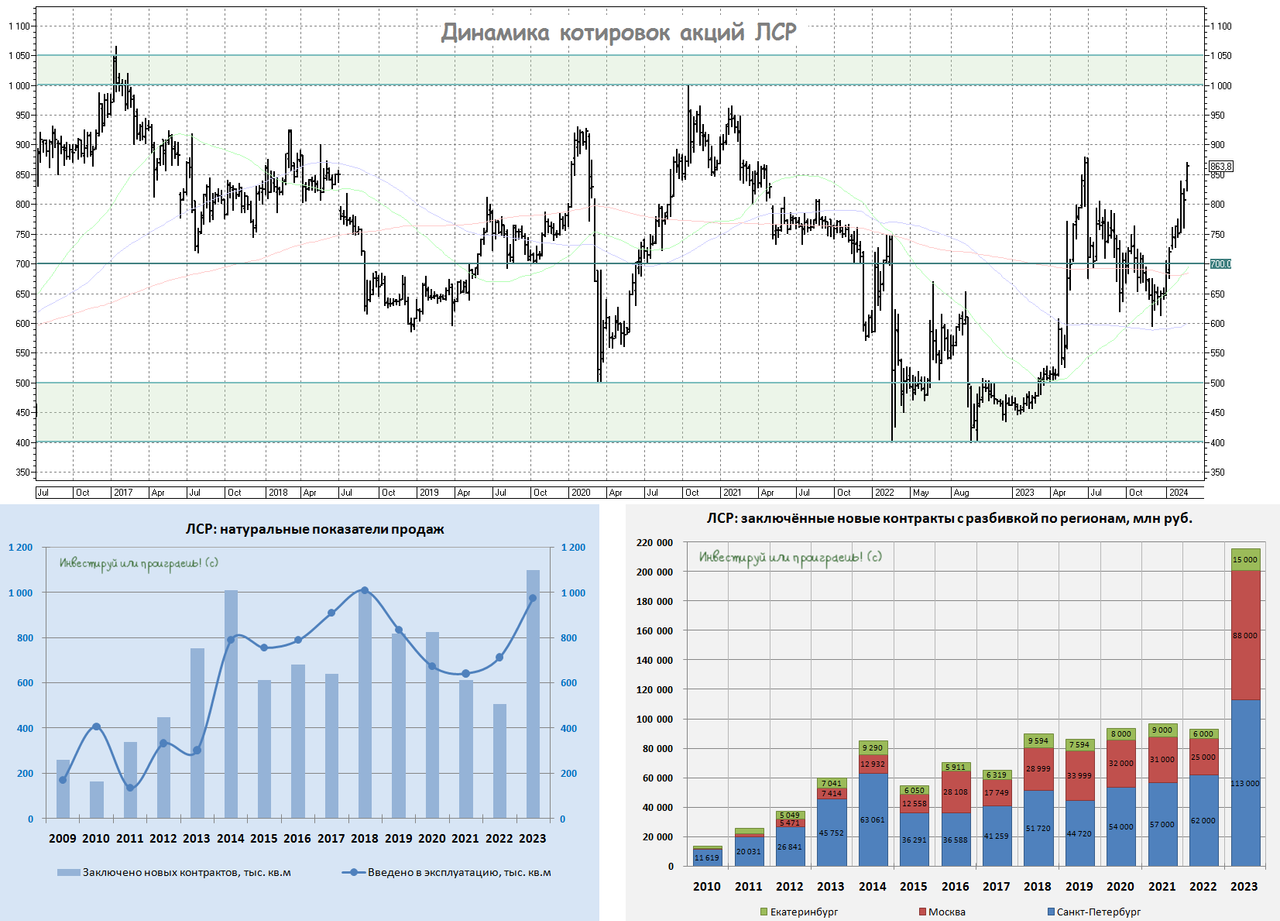This screenshot has width=1280, height=921.
Task: Select the Москва legend entry
Action: [x=942, y=912]
